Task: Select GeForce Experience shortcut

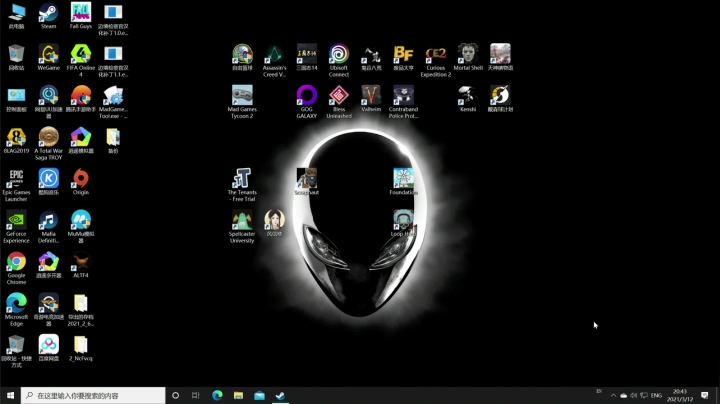Action: (16, 227)
